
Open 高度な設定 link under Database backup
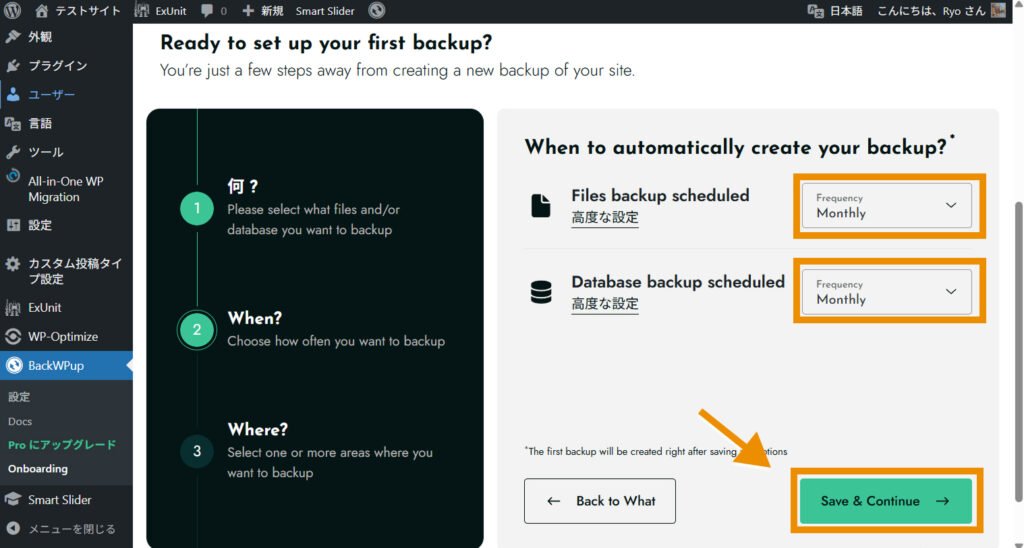point(605,304)
